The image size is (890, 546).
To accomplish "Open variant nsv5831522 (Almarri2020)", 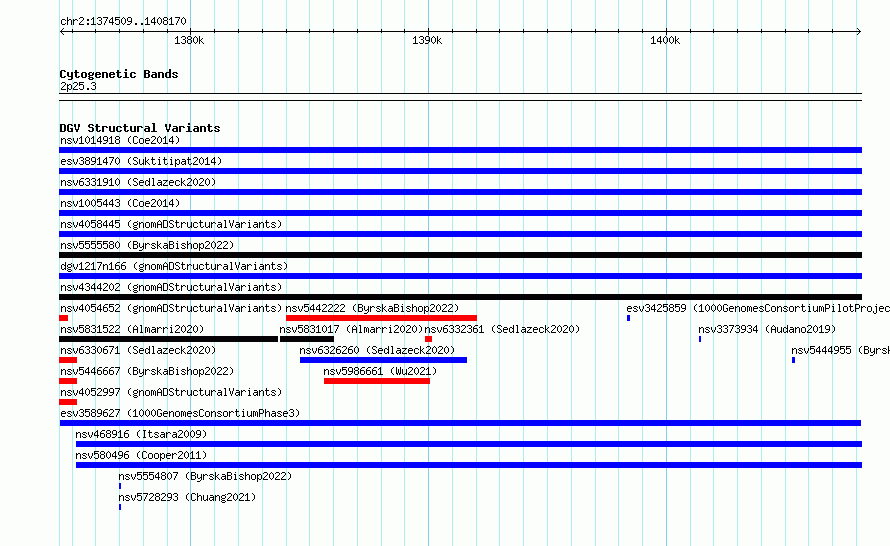I will coord(132,329).
